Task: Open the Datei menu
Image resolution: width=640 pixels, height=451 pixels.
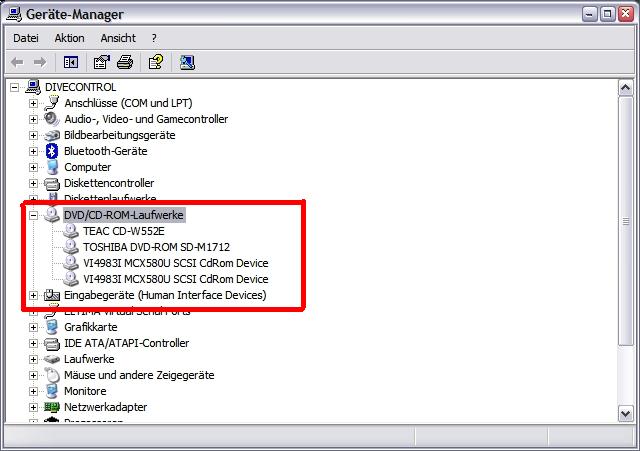Action: (26, 38)
